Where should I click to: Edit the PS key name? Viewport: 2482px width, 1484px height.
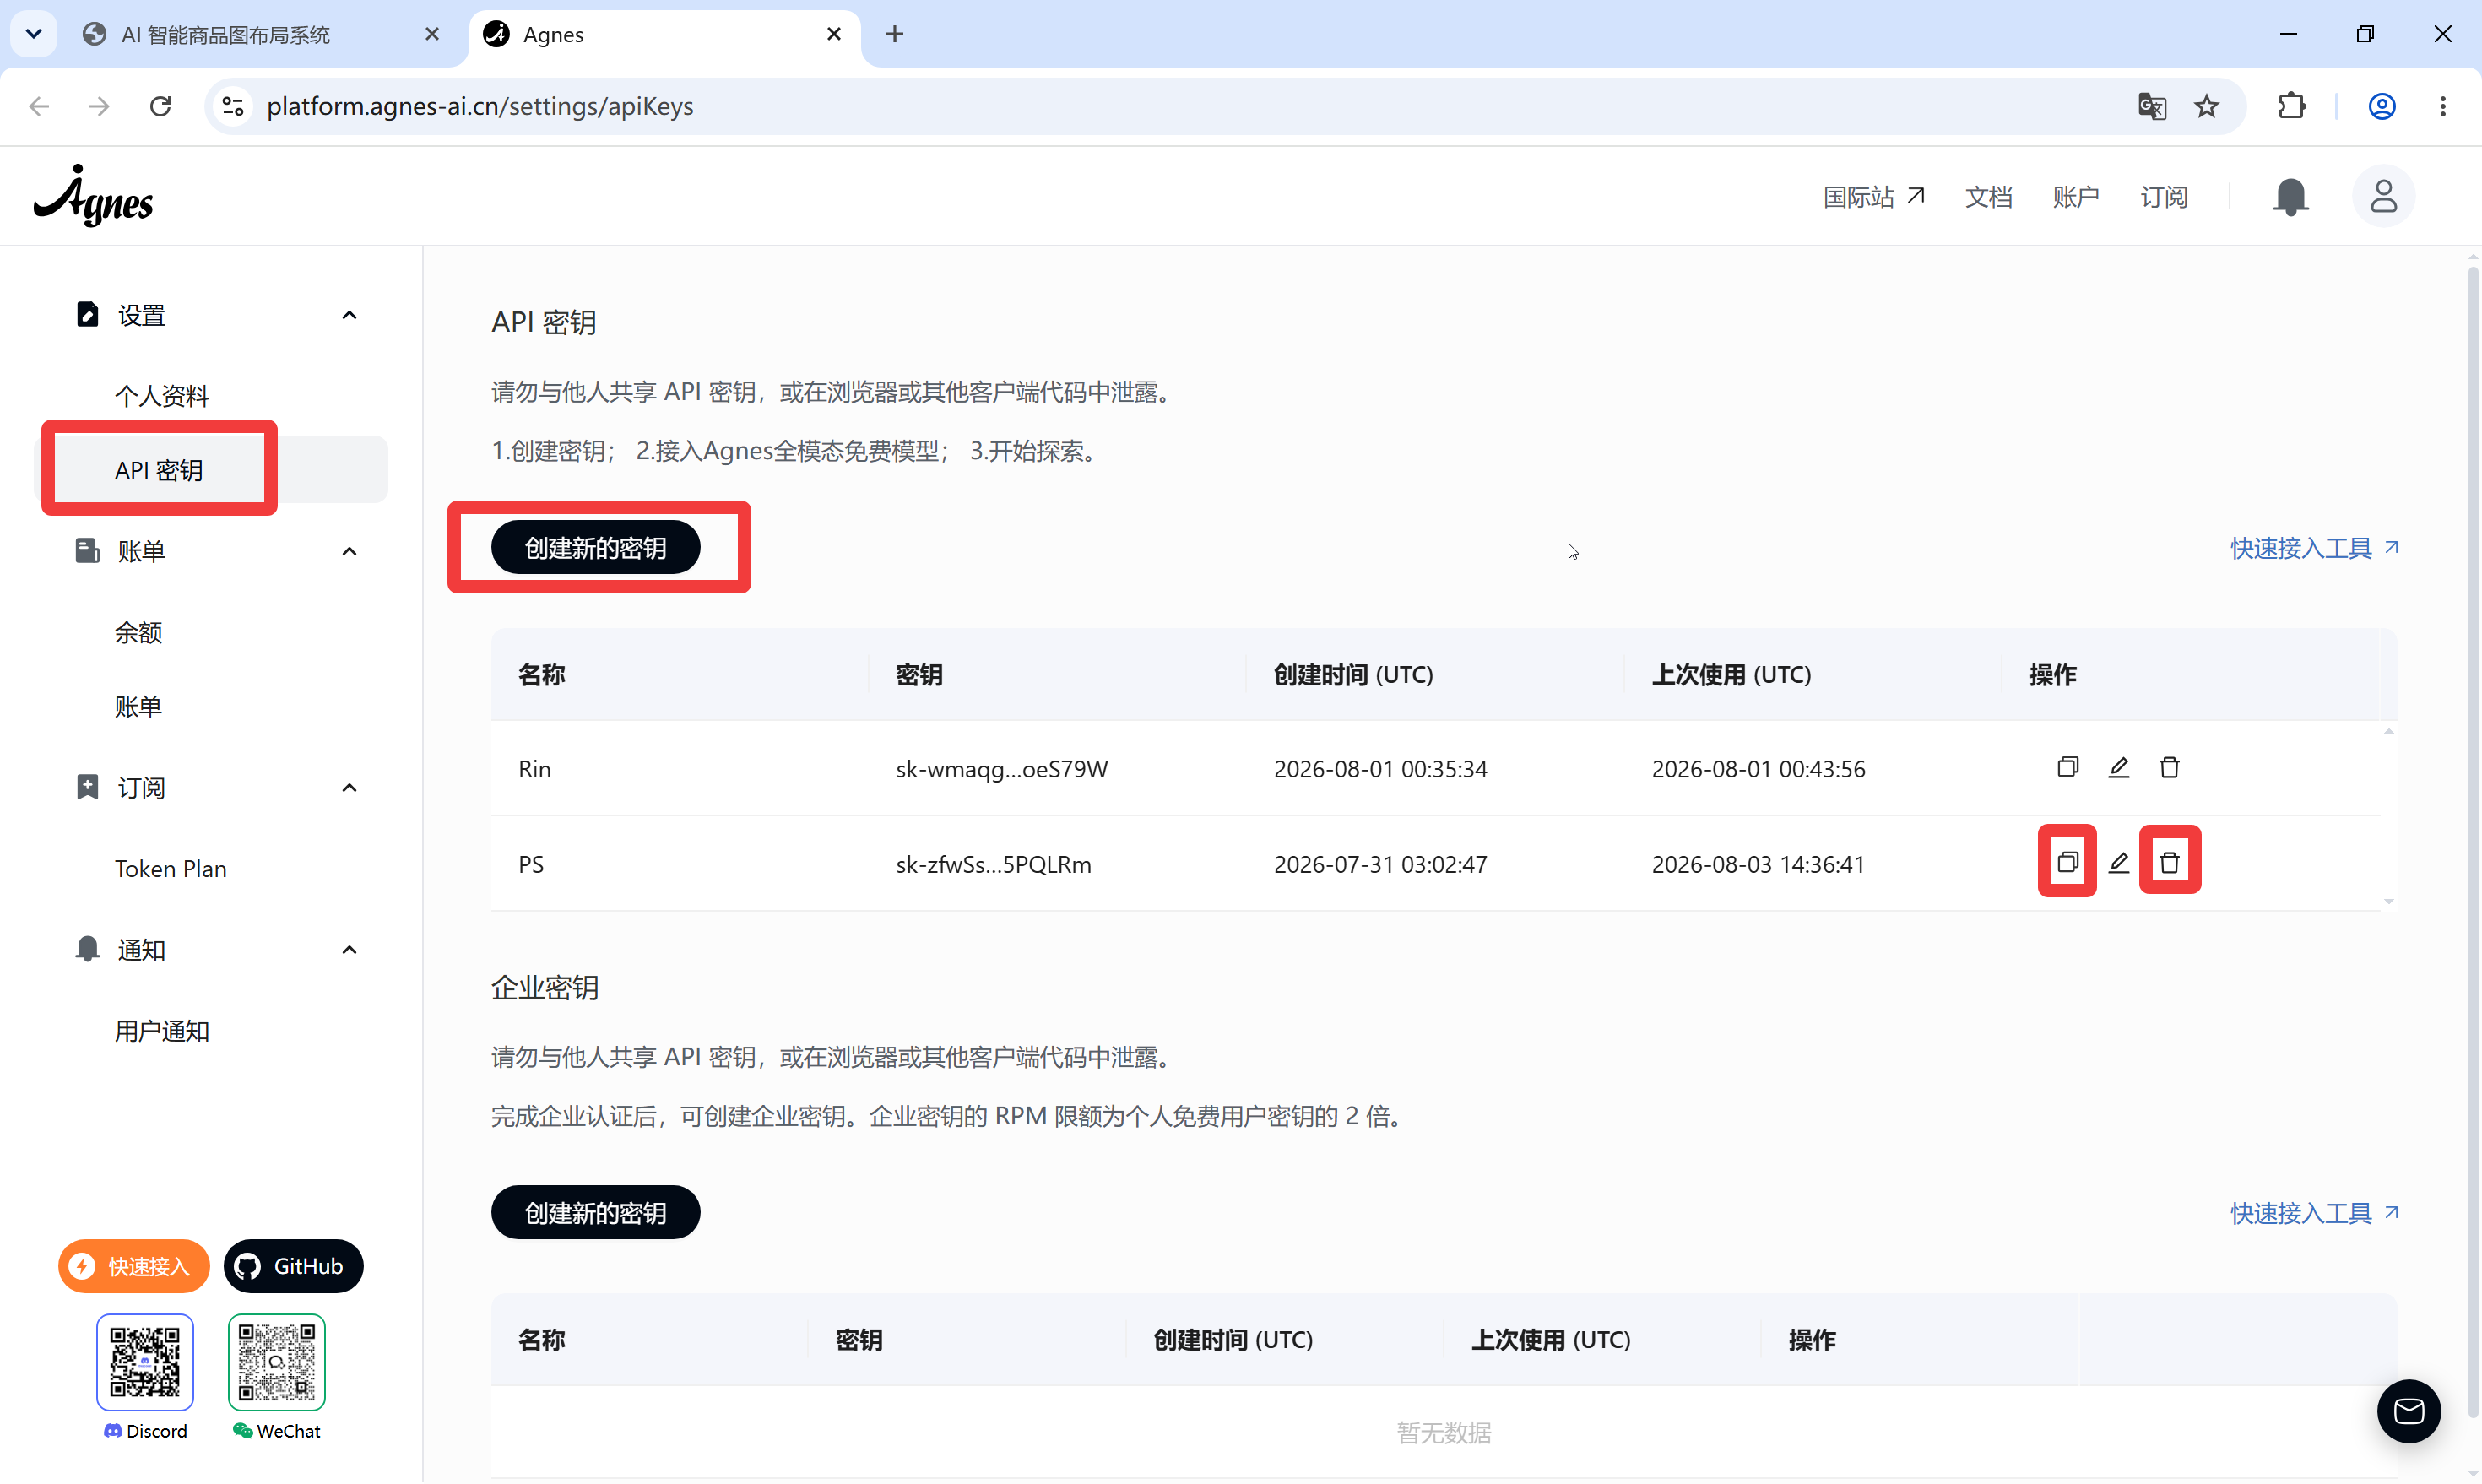pyautogui.click(x=2119, y=862)
